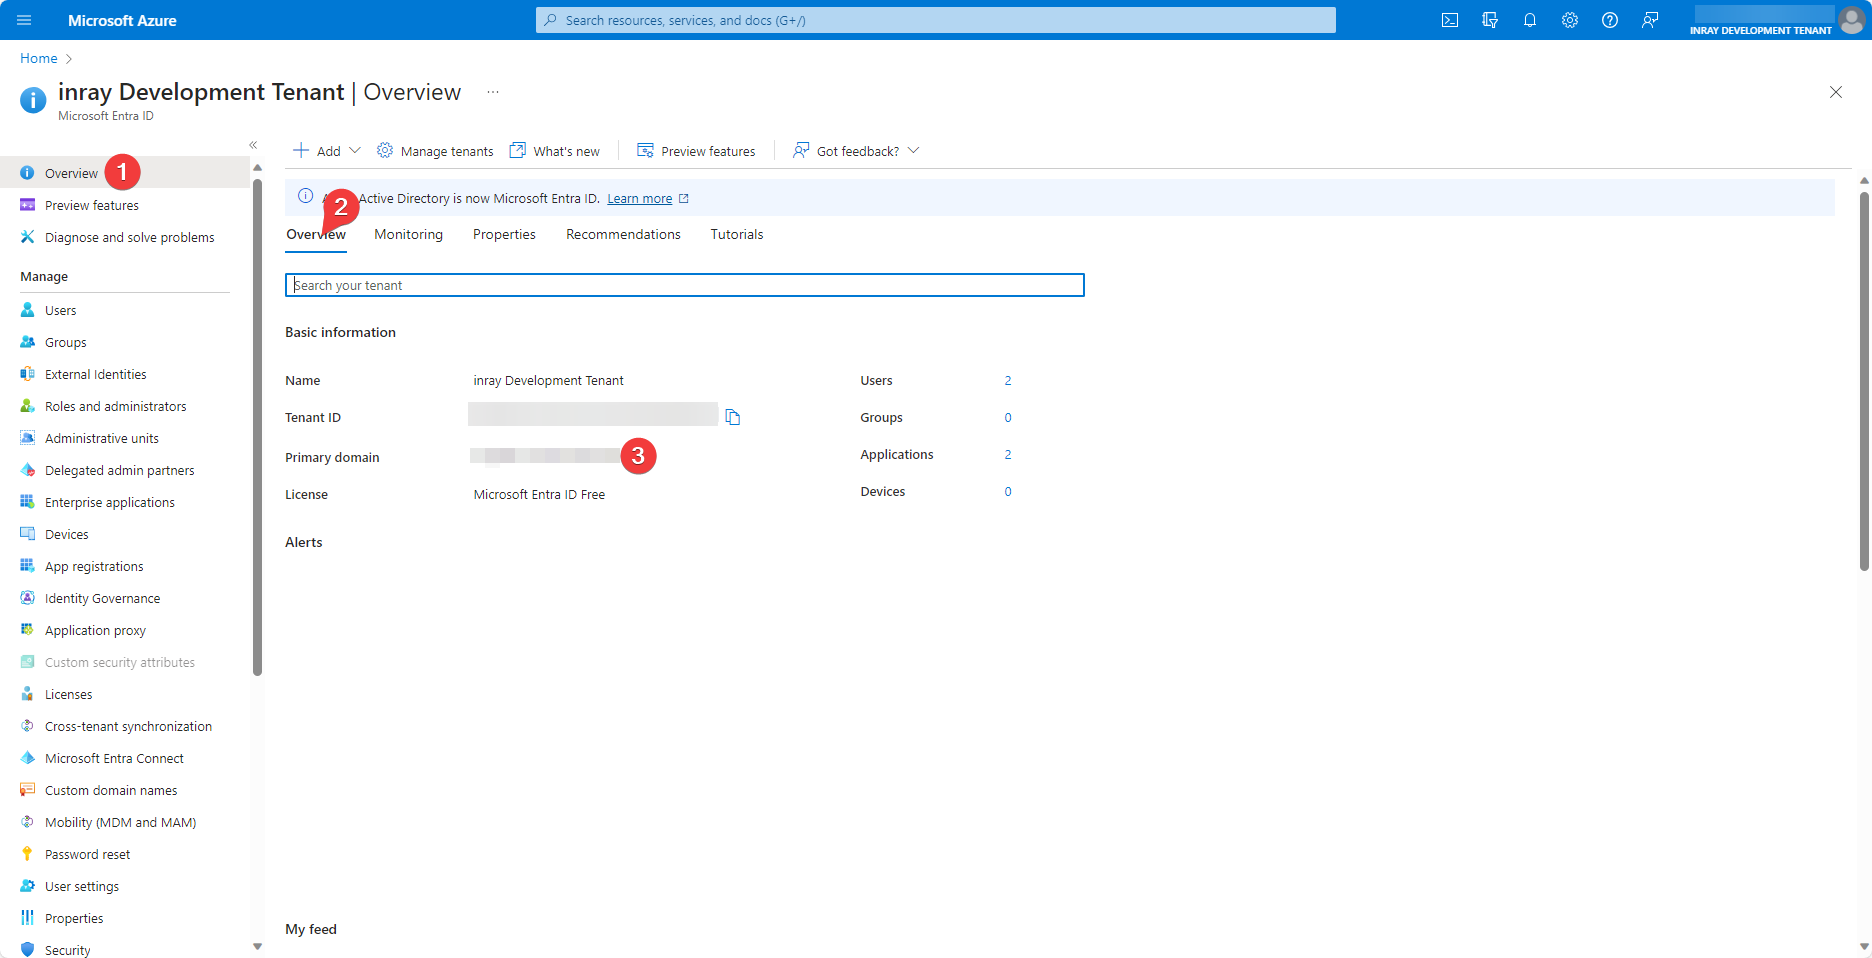Expand the Got feedback? dropdown
The width and height of the screenshot is (1872, 958).
[856, 151]
